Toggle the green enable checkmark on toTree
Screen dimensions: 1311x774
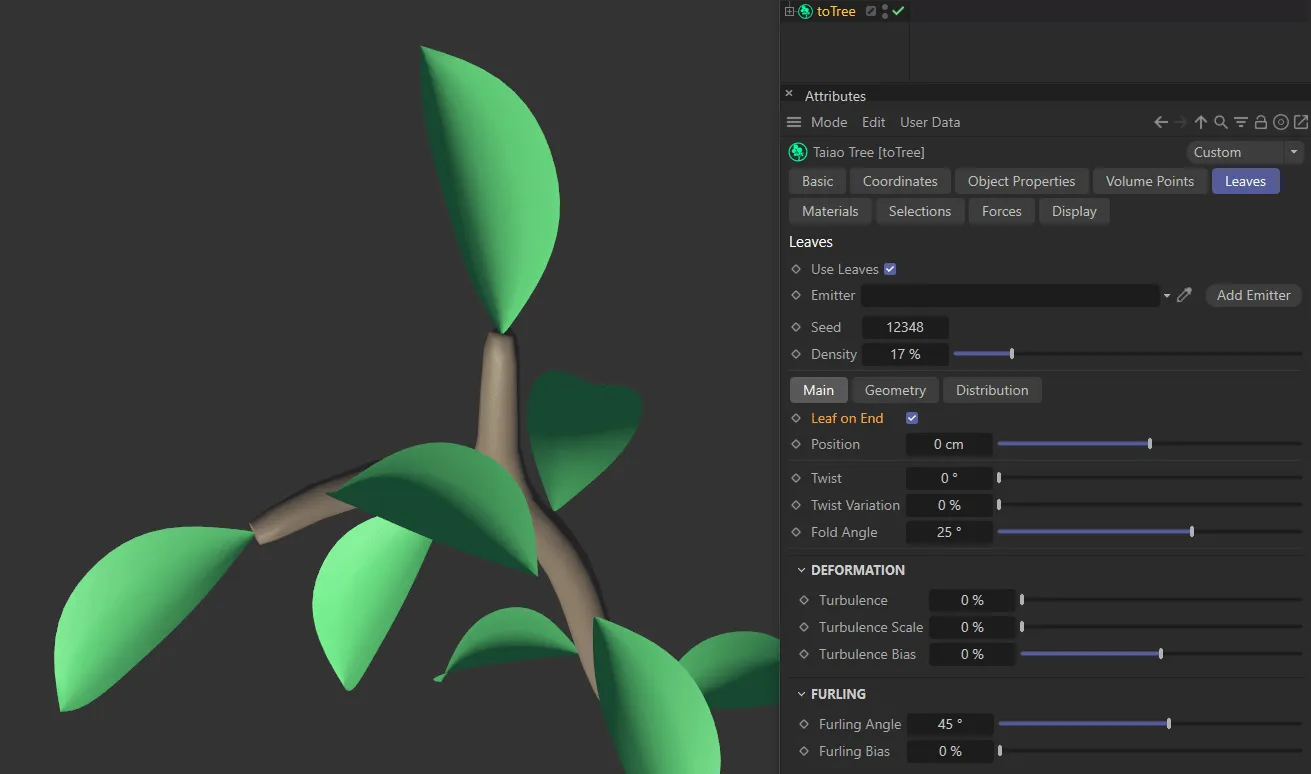896,11
